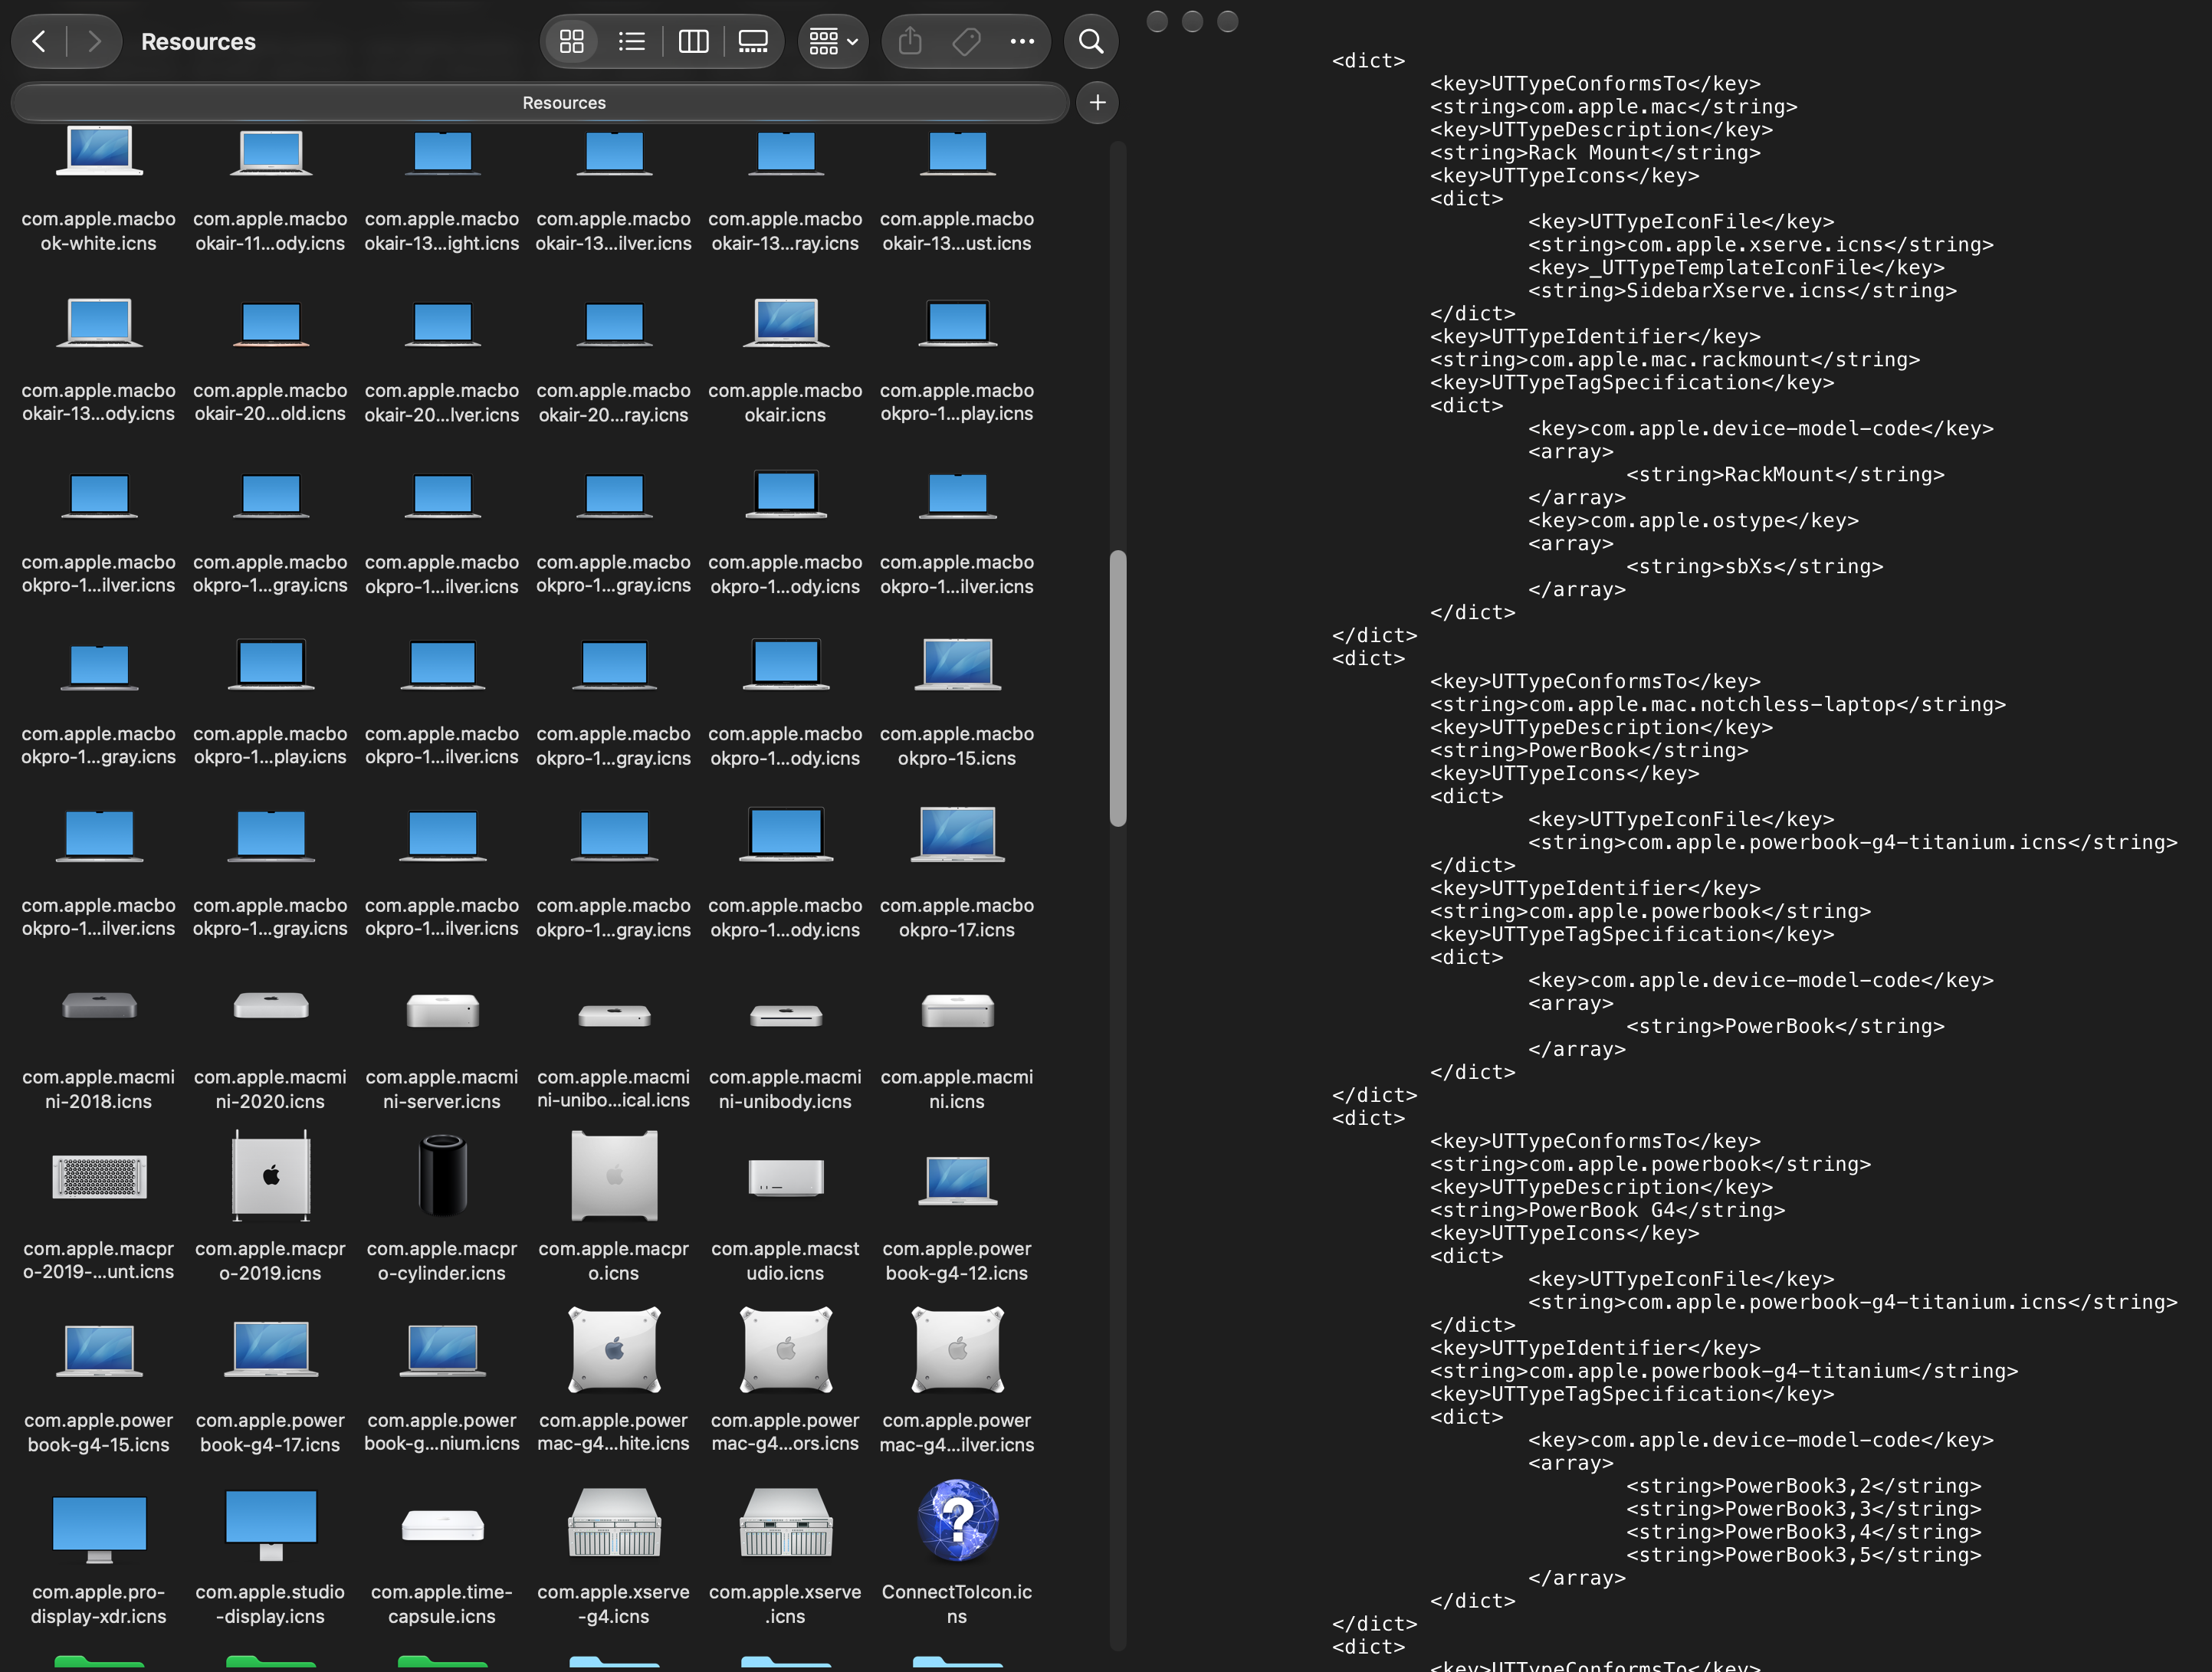Viewport: 2212px width, 1672px height.
Task: Select com.apple.macbookair.icns file icon
Action: (x=786, y=323)
